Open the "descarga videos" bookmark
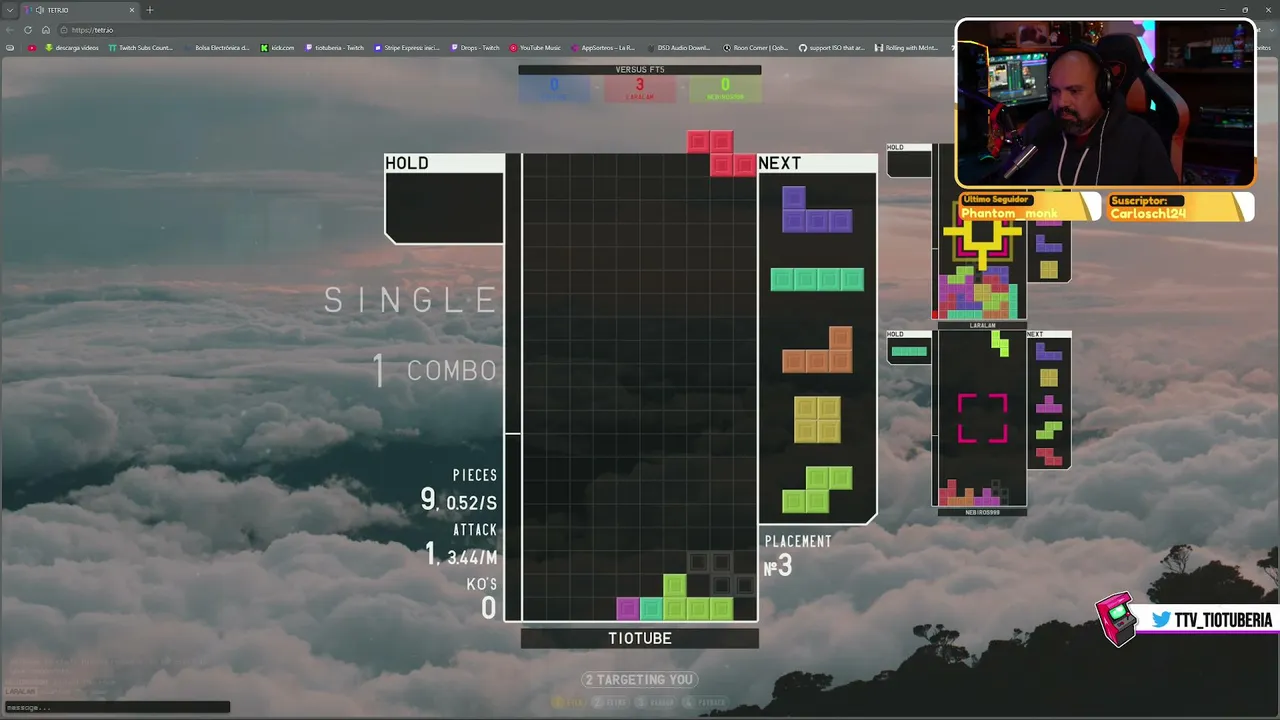1280x720 pixels. (x=72, y=48)
